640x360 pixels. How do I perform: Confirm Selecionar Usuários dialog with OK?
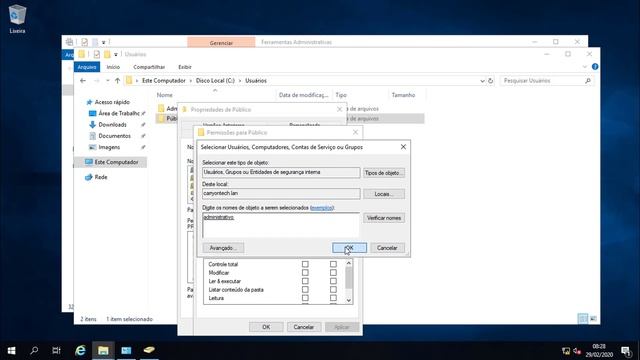pos(349,248)
